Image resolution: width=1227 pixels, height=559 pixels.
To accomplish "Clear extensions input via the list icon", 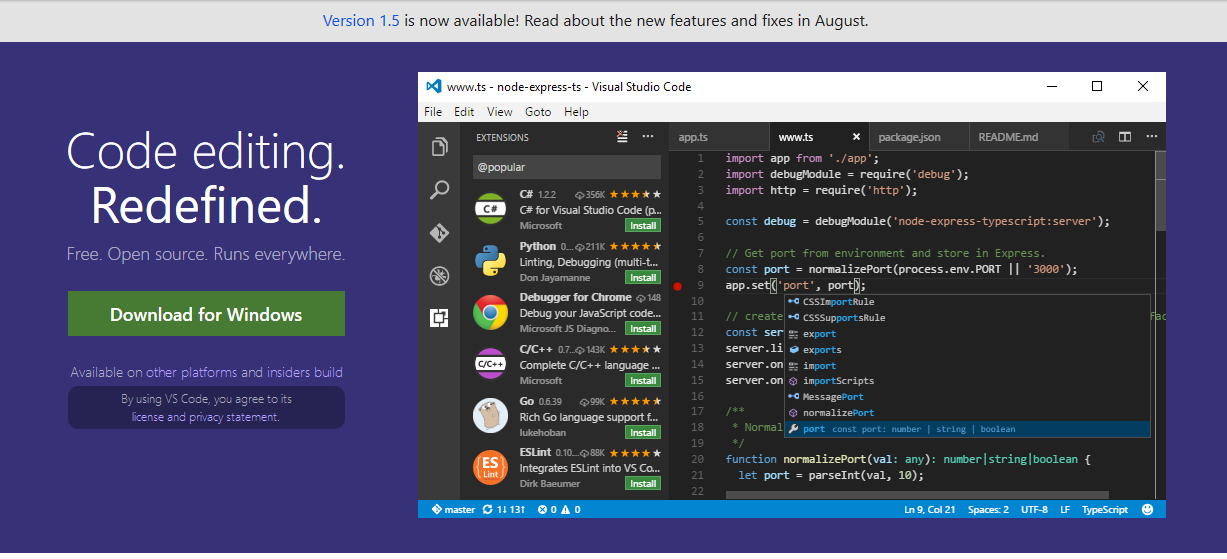I will 623,137.
